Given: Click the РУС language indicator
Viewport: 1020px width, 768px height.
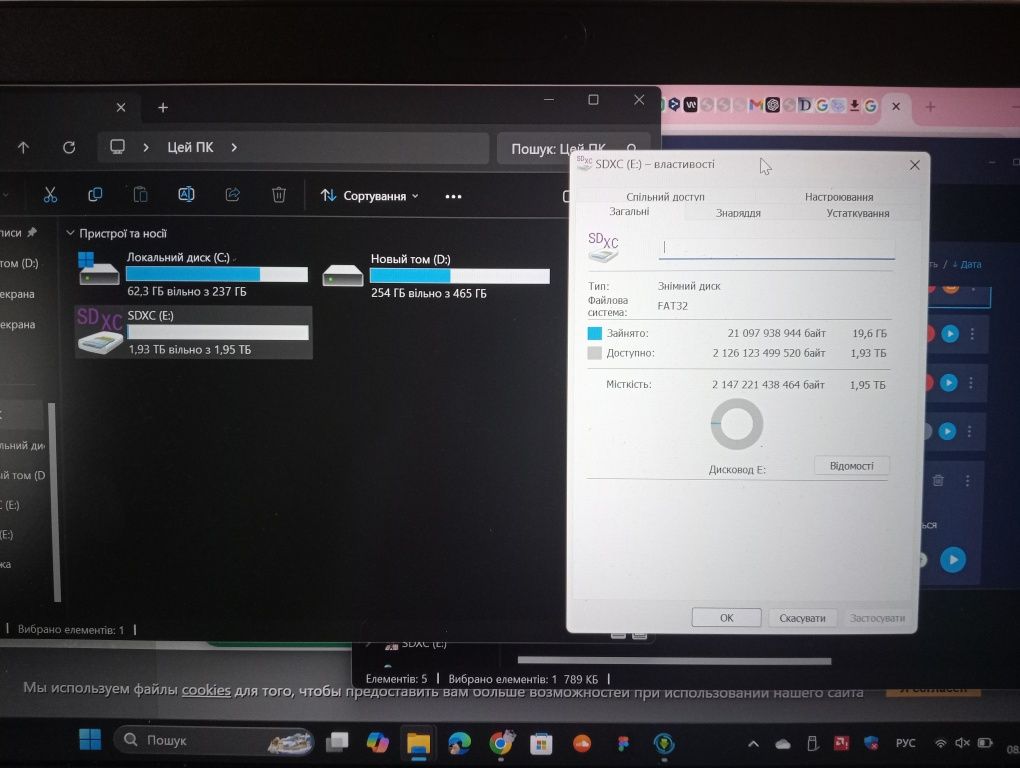Looking at the screenshot, I should coord(905,743).
